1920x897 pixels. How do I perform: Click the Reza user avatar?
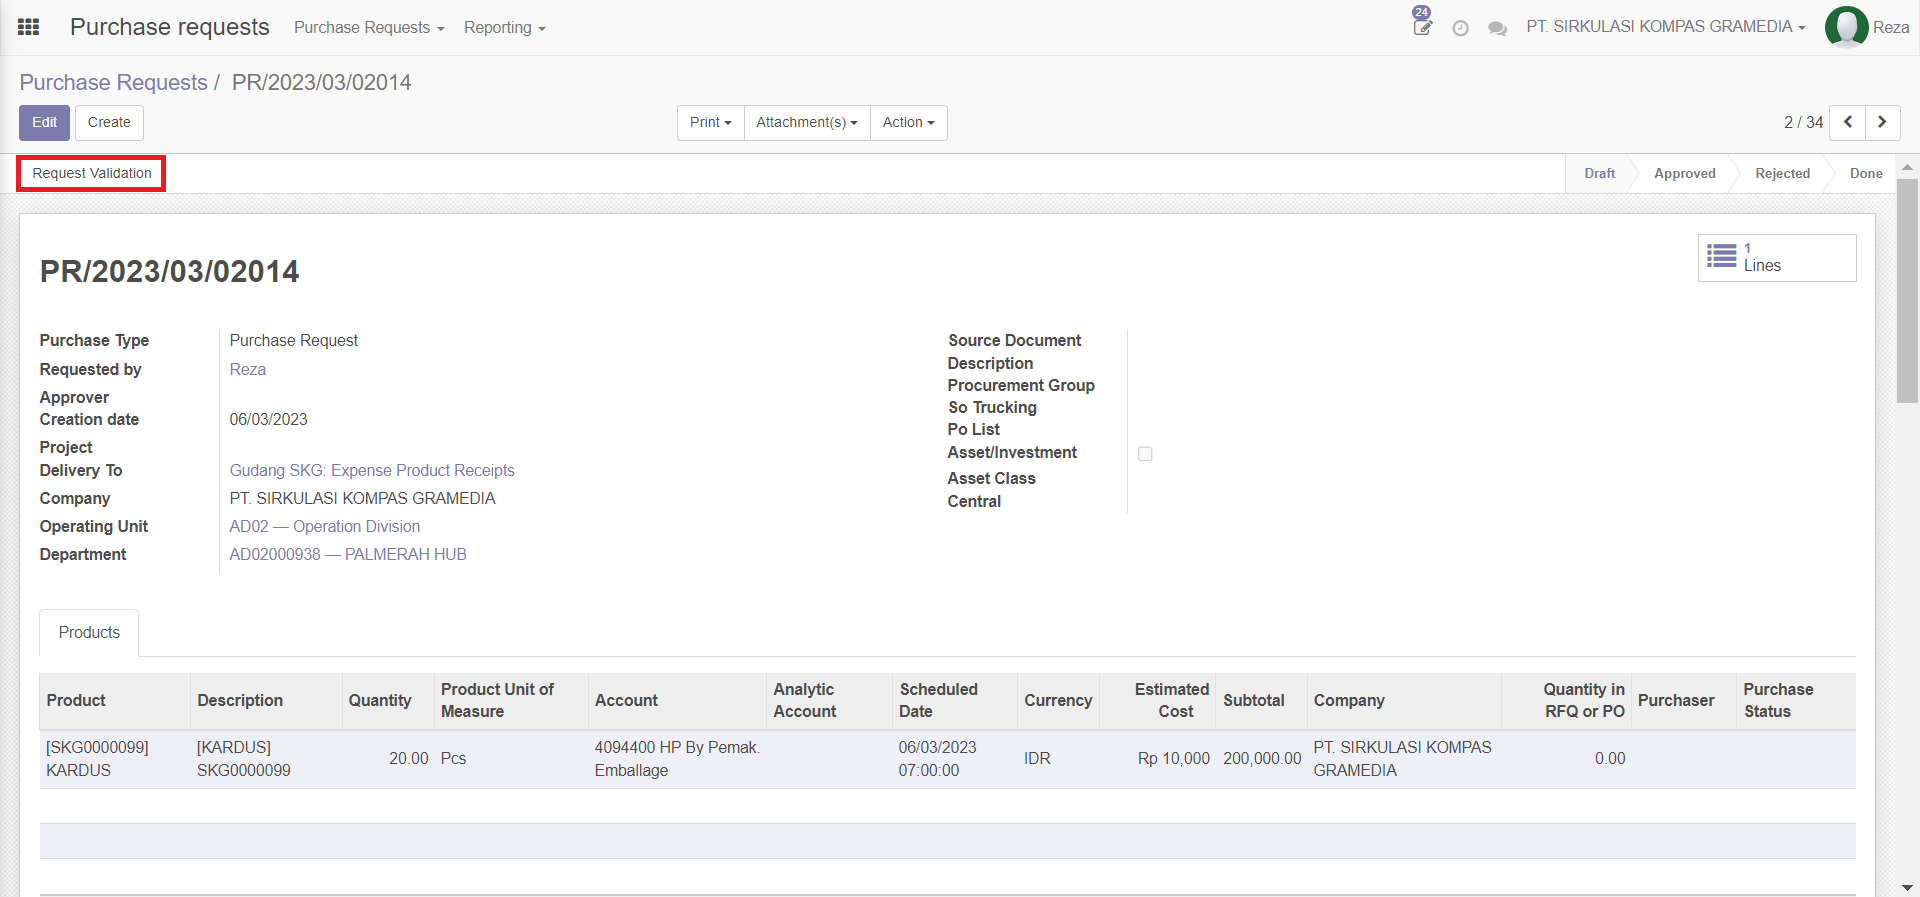coord(1846,27)
